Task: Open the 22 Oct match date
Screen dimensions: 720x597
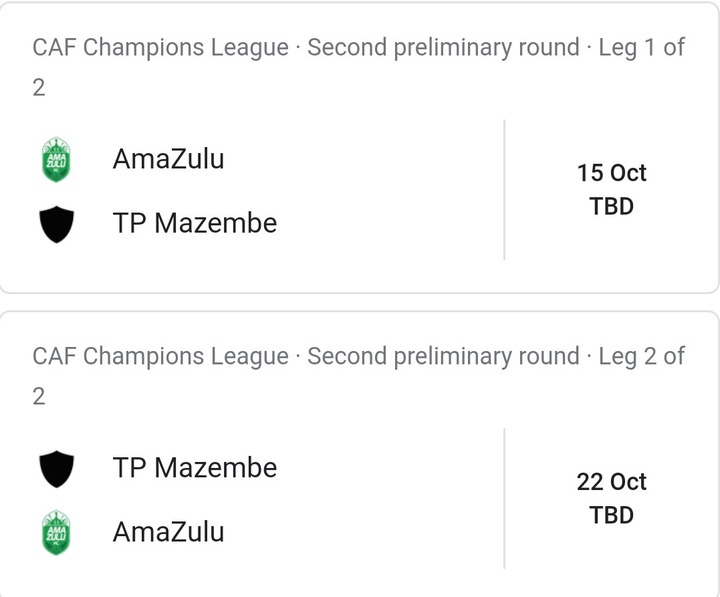Action: (x=612, y=482)
